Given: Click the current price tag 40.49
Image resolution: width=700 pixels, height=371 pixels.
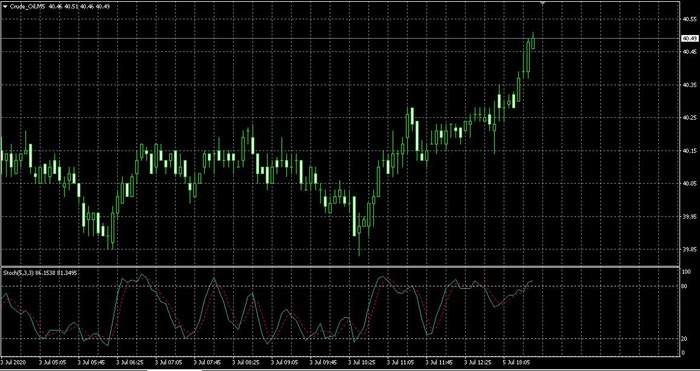Looking at the screenshot, I should [x=690, y=39].
